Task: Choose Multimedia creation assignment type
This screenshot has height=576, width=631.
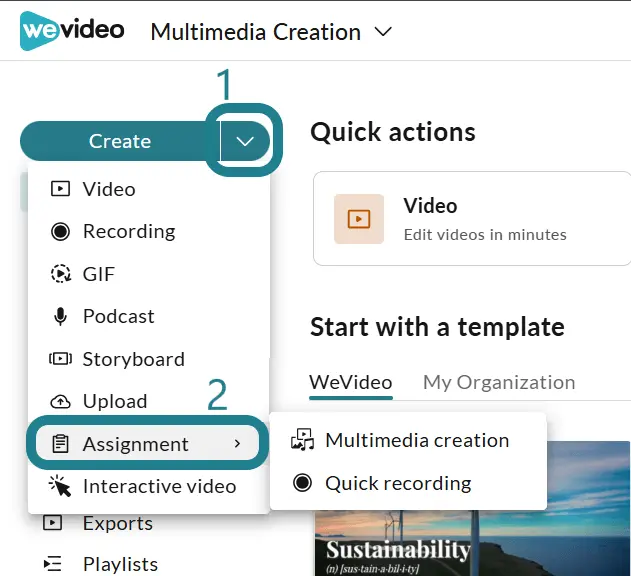Action: 408,440
